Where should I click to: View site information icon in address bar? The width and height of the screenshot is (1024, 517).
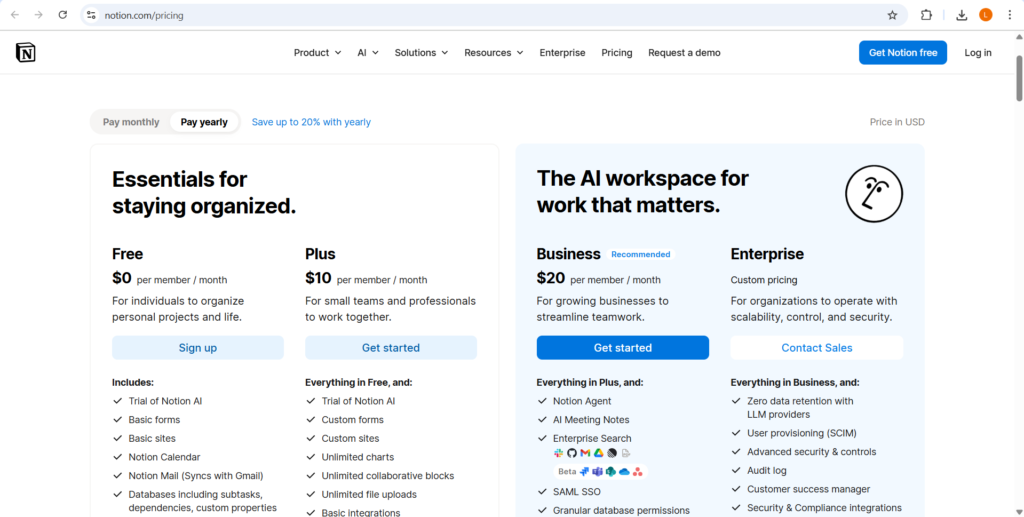click(x=91, y=15)
